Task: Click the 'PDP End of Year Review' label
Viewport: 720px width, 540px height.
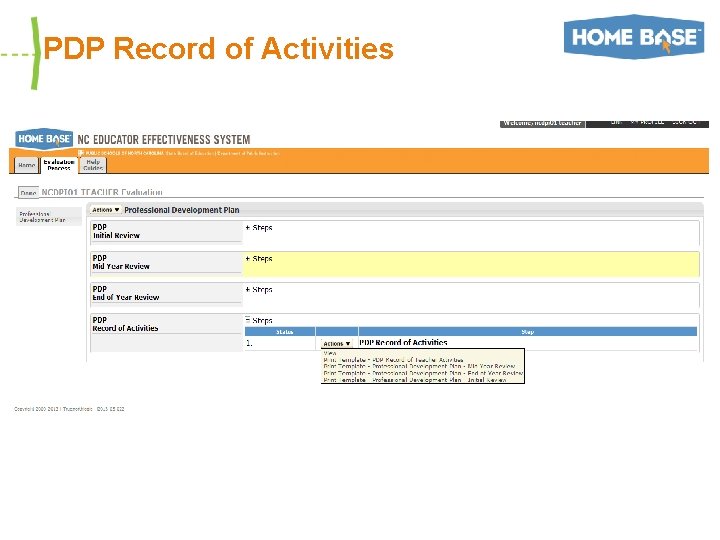Action: (x=126, y=293)
